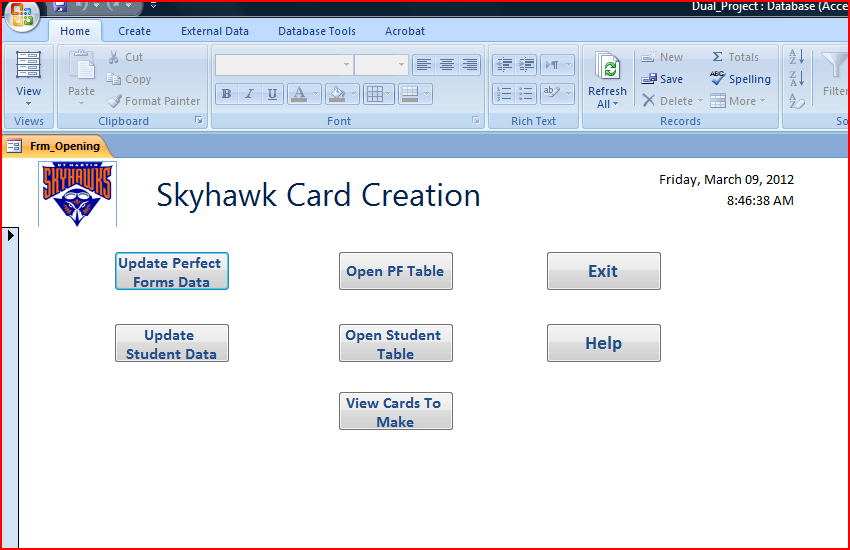The width and height of the screenshot is (850, 550).
Task: Toggle Bold formatting
Action: click(x=227, y=94)
